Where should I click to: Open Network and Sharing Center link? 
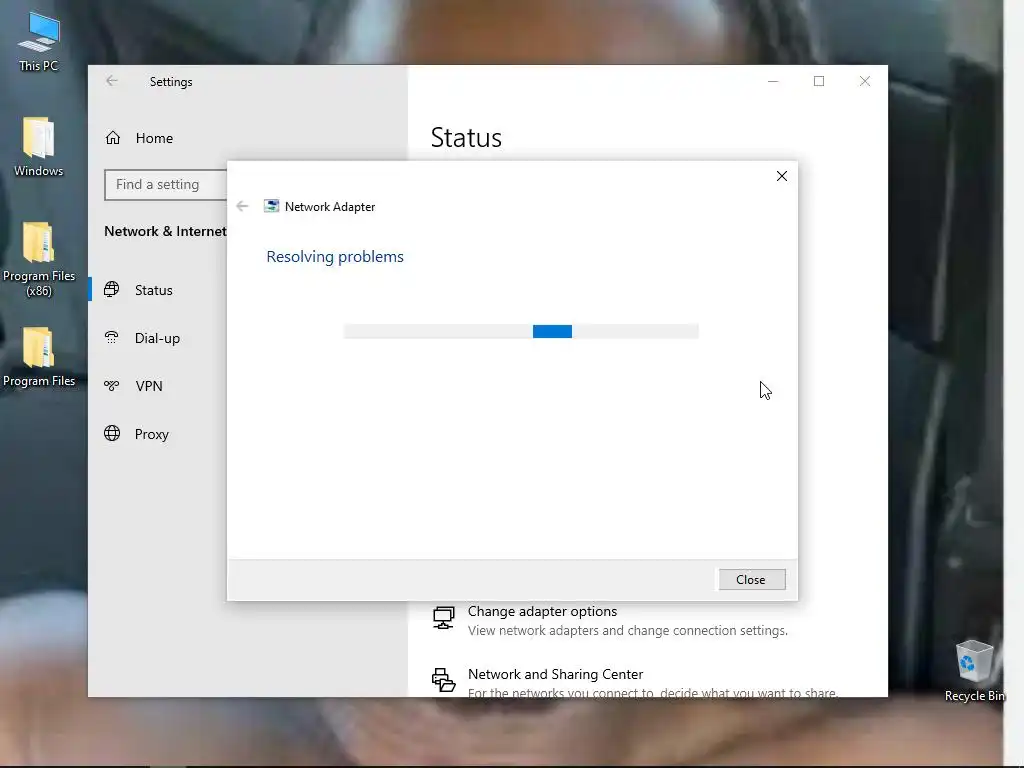tap(555, 674)
